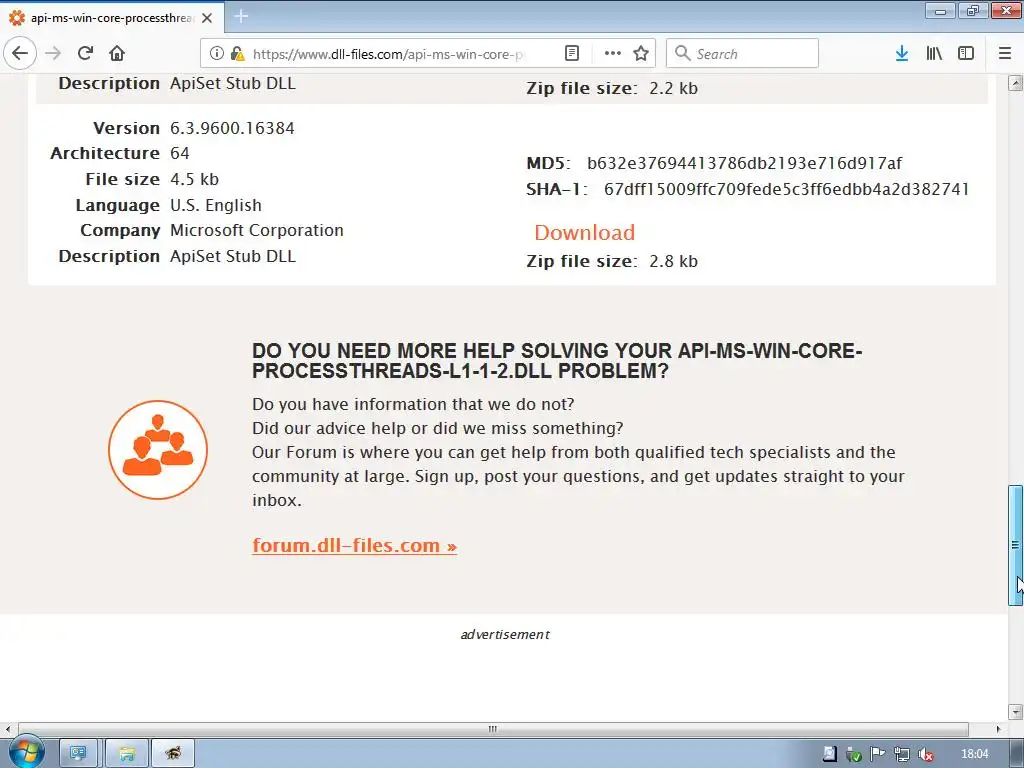The width and height of the screenshot is (1024, 768).
Task: Click the vertical scrollbar thumb
Action: coord(1015,545)
